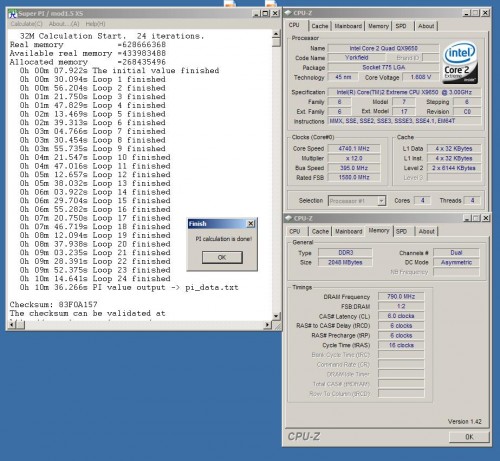
Task: Switch to Cache tab in lower CPU-Z window
Action: tap(320, 231)
